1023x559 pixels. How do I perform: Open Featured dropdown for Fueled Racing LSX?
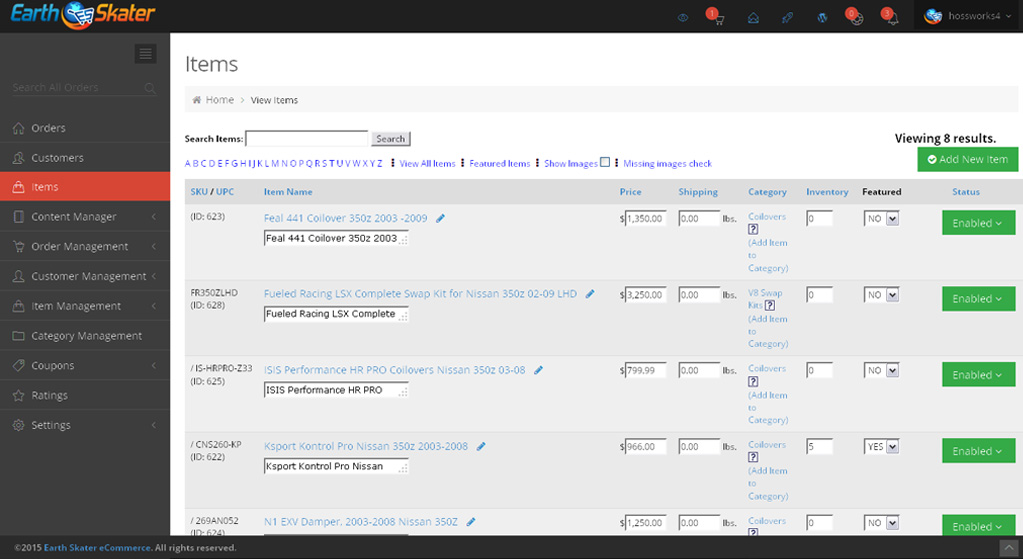[881, 295]
